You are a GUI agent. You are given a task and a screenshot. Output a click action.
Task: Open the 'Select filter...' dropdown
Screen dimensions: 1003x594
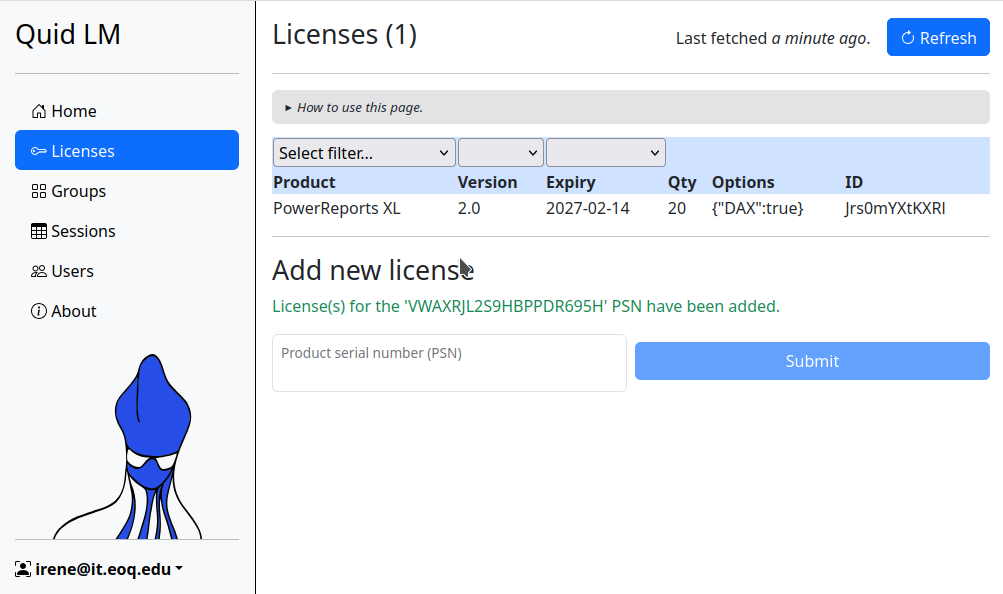[x=364, y=153]
